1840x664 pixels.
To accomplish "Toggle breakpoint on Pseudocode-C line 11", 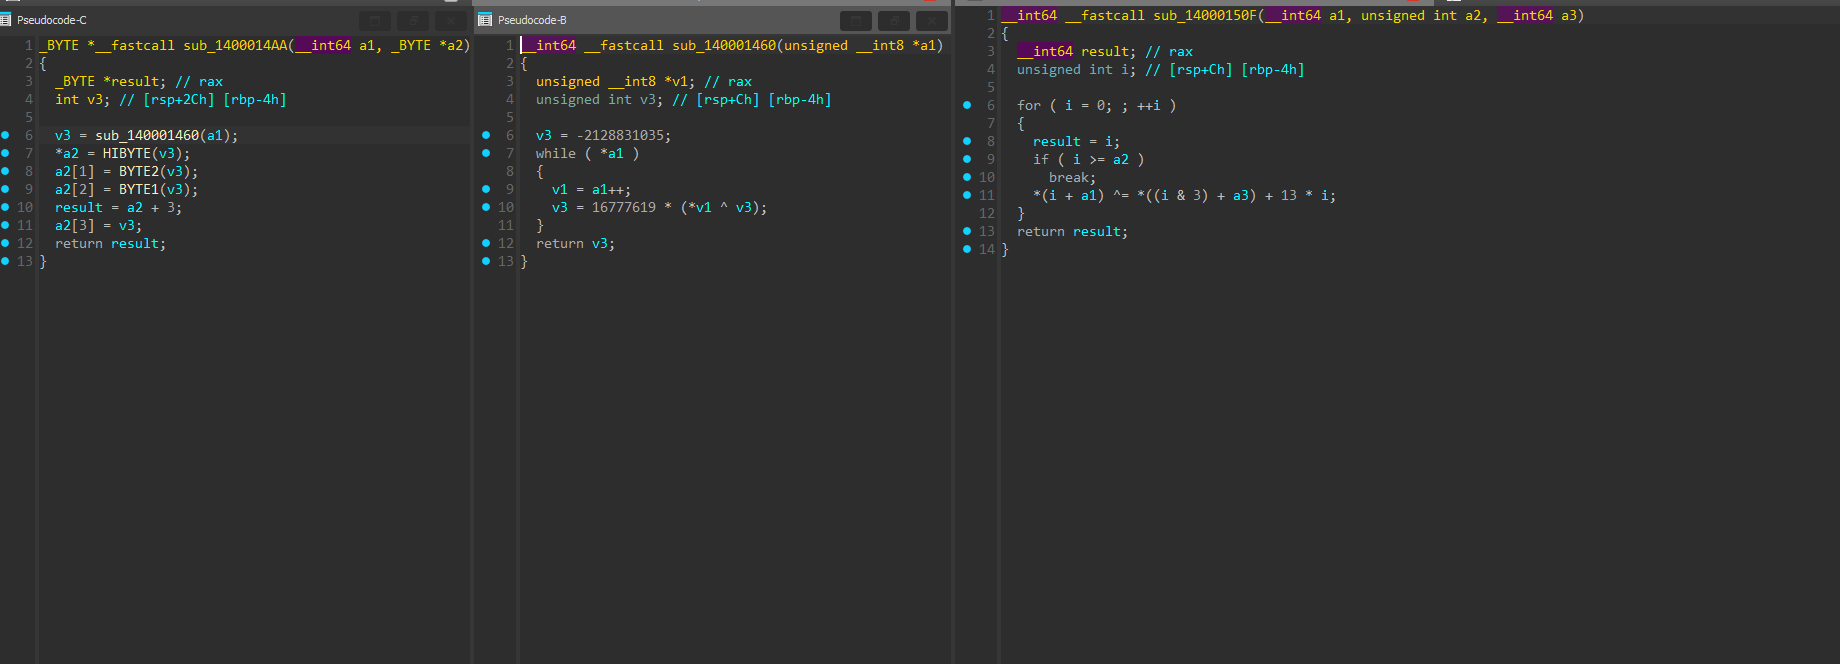I will tap(5, 225).
